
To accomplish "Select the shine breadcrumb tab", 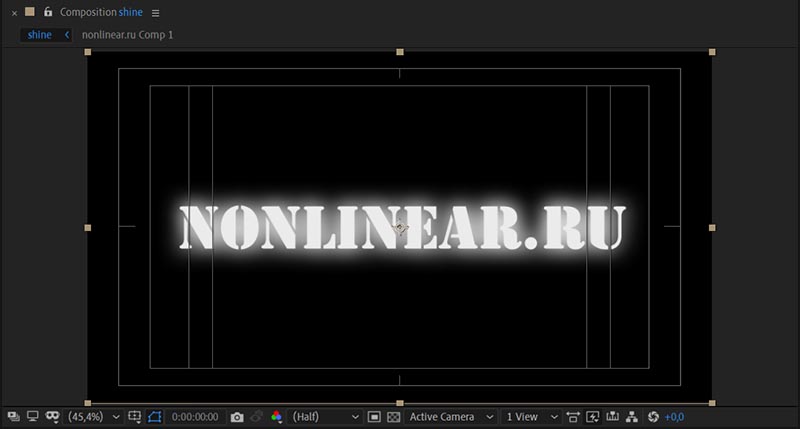I will 39,35.
